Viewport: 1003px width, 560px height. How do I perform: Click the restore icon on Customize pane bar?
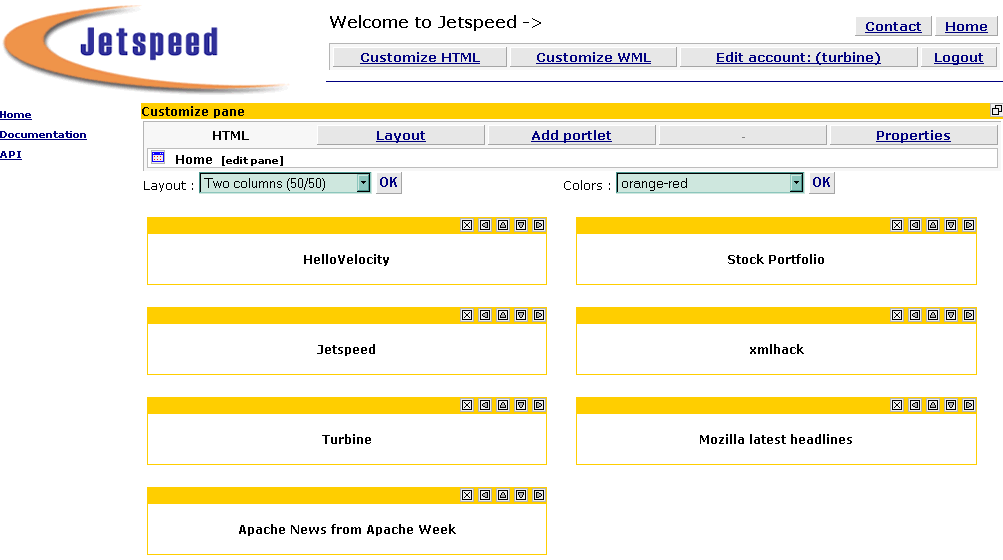[996, 111]
